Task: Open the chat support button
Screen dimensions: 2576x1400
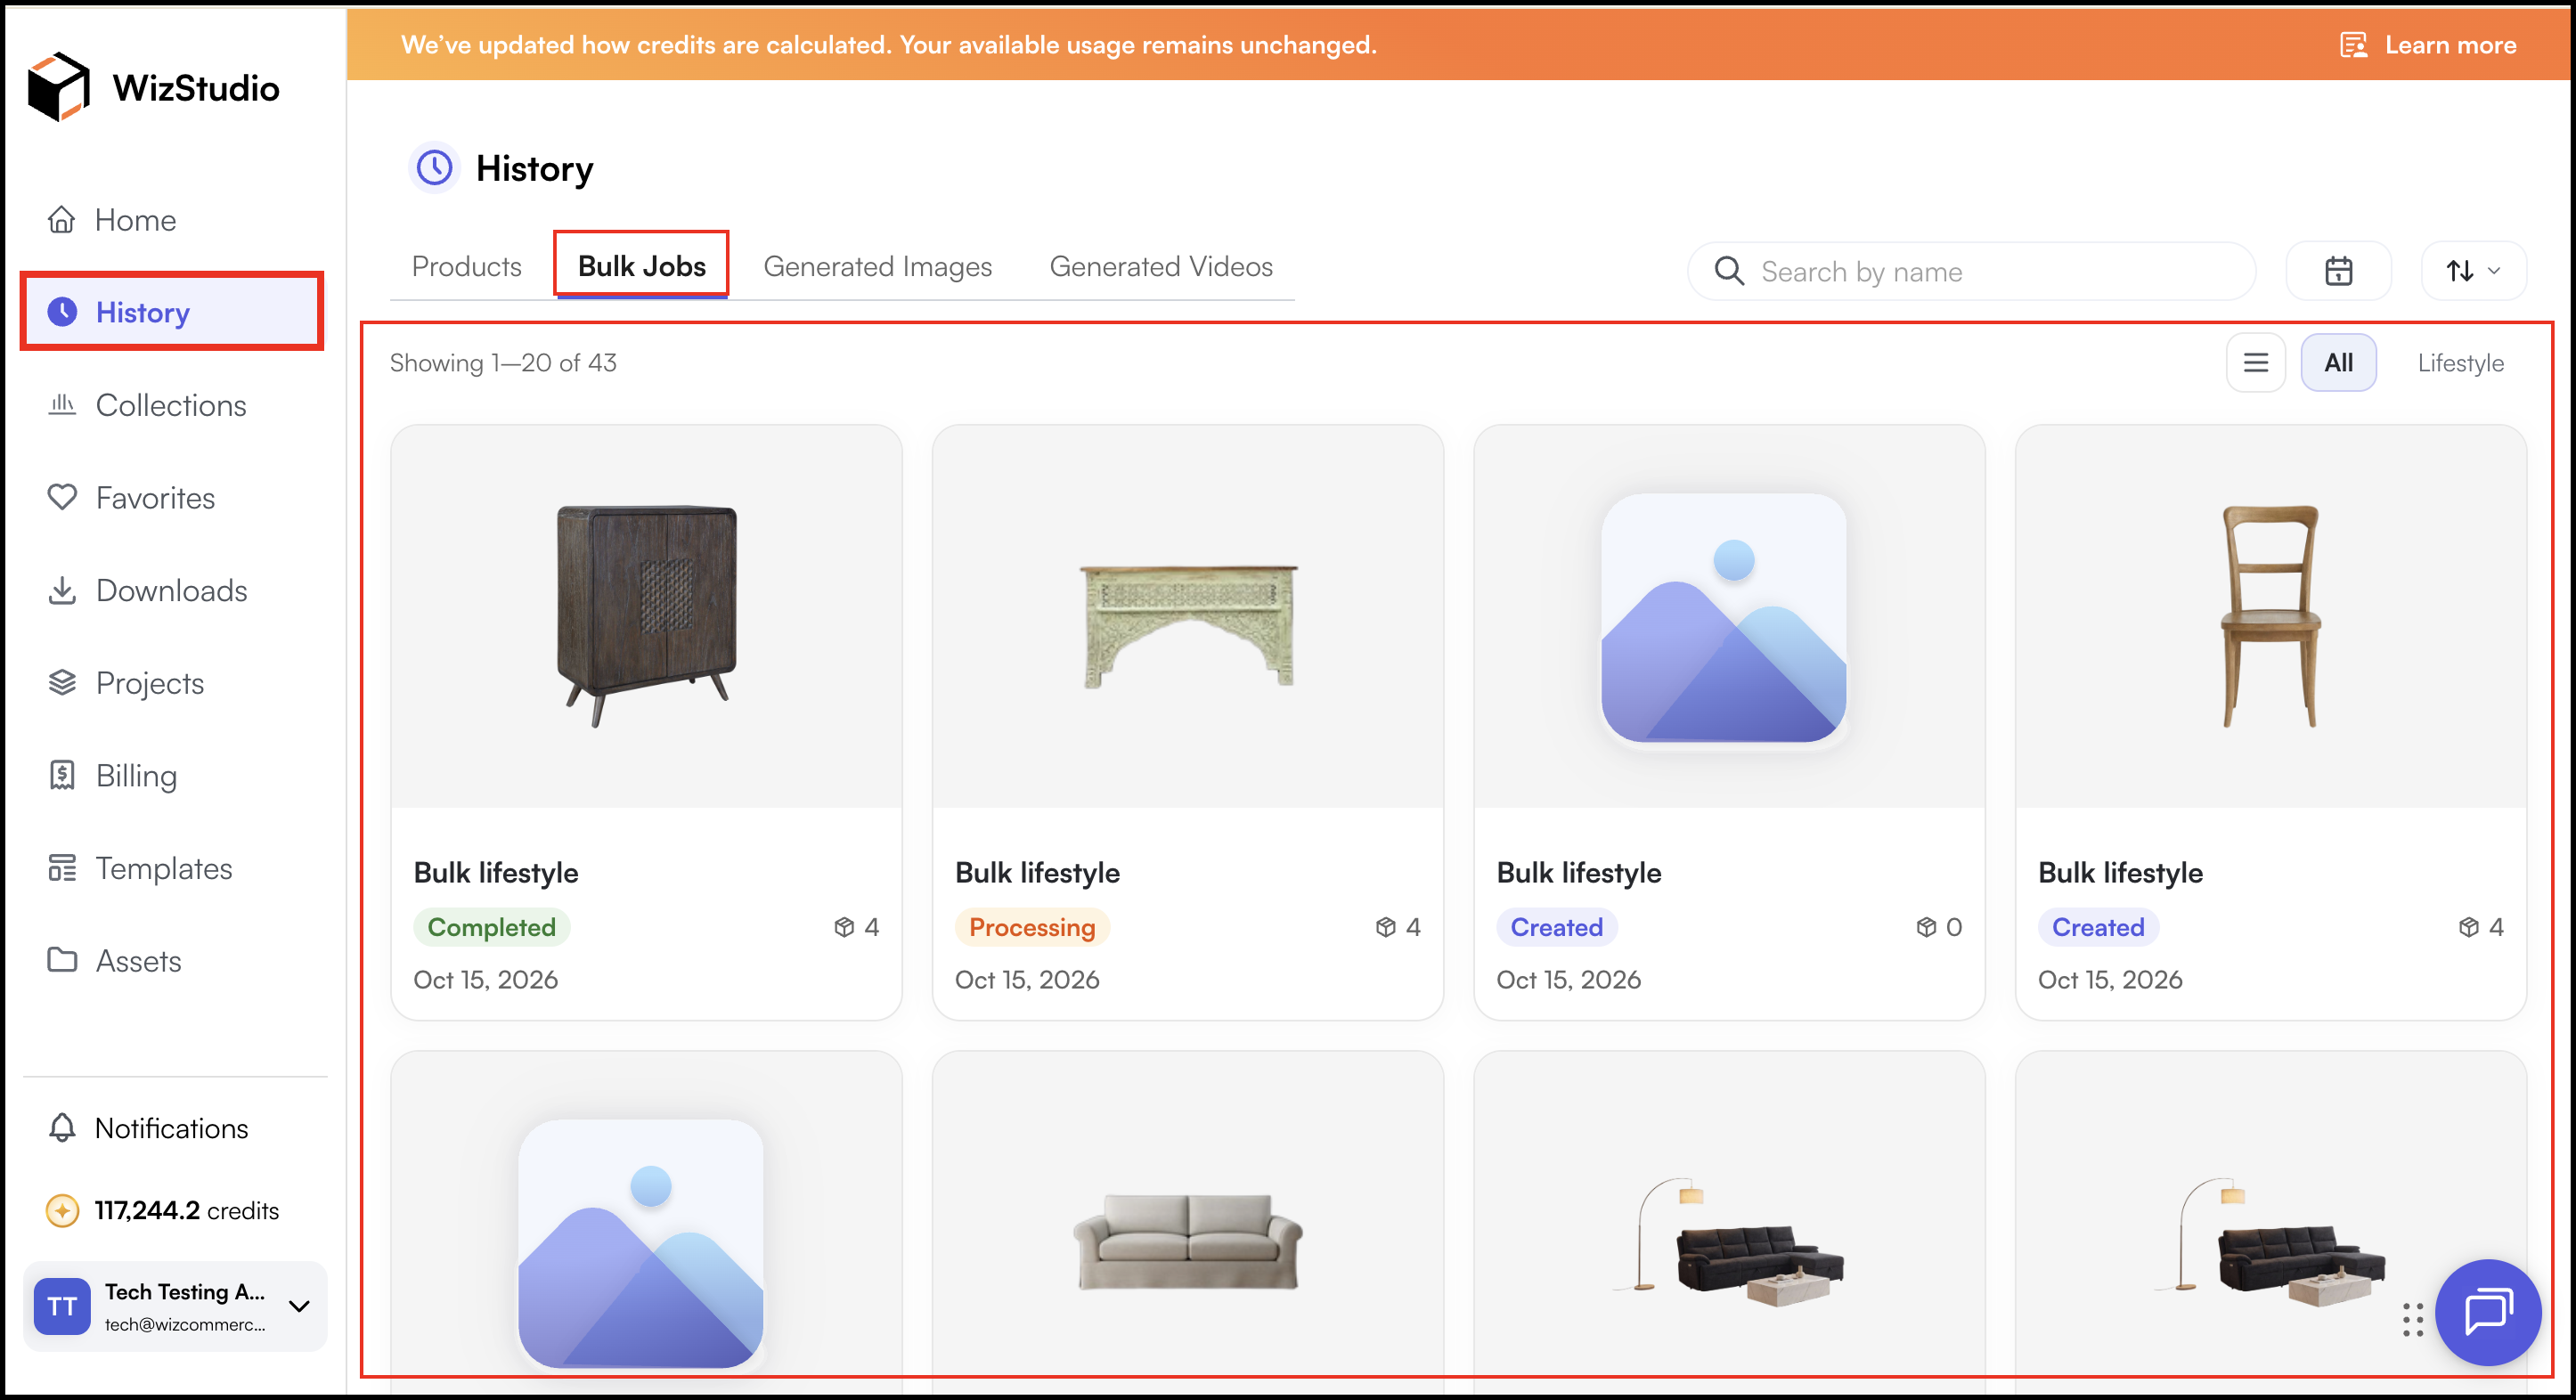Action: coord(2488,1312)
